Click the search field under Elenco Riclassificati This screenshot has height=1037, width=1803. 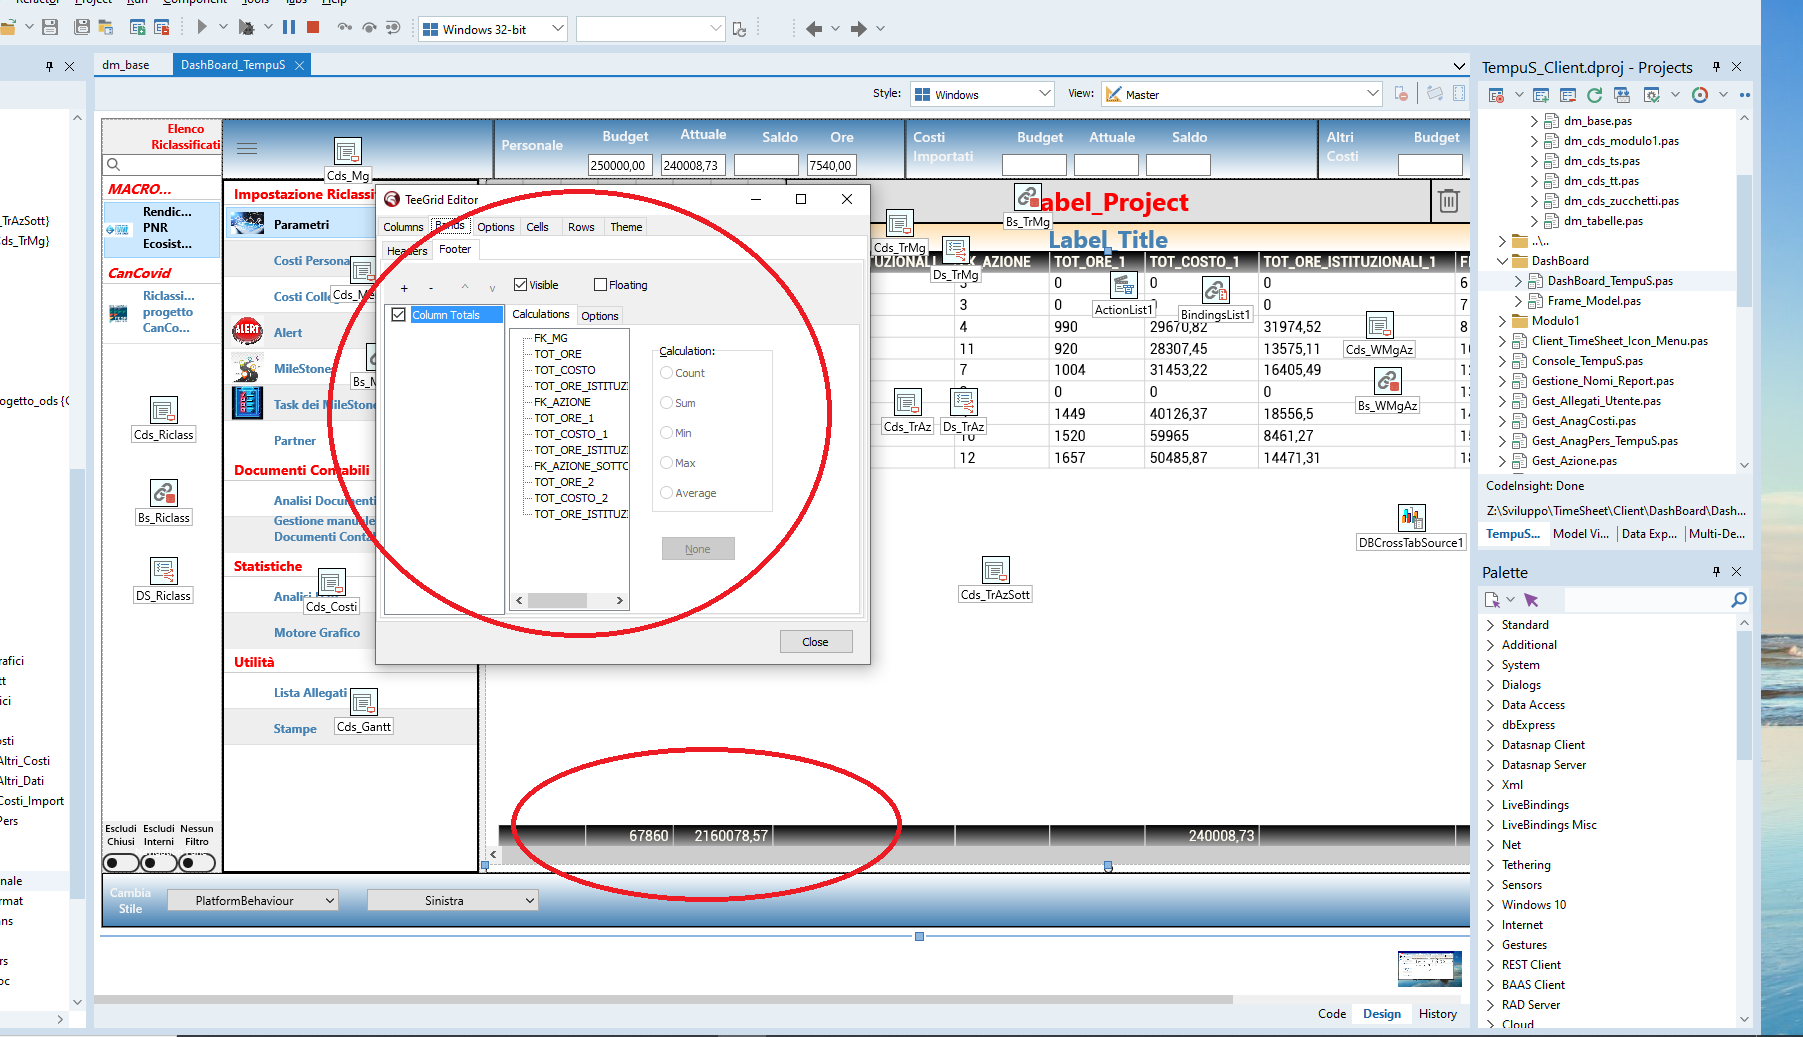[161, 164]
